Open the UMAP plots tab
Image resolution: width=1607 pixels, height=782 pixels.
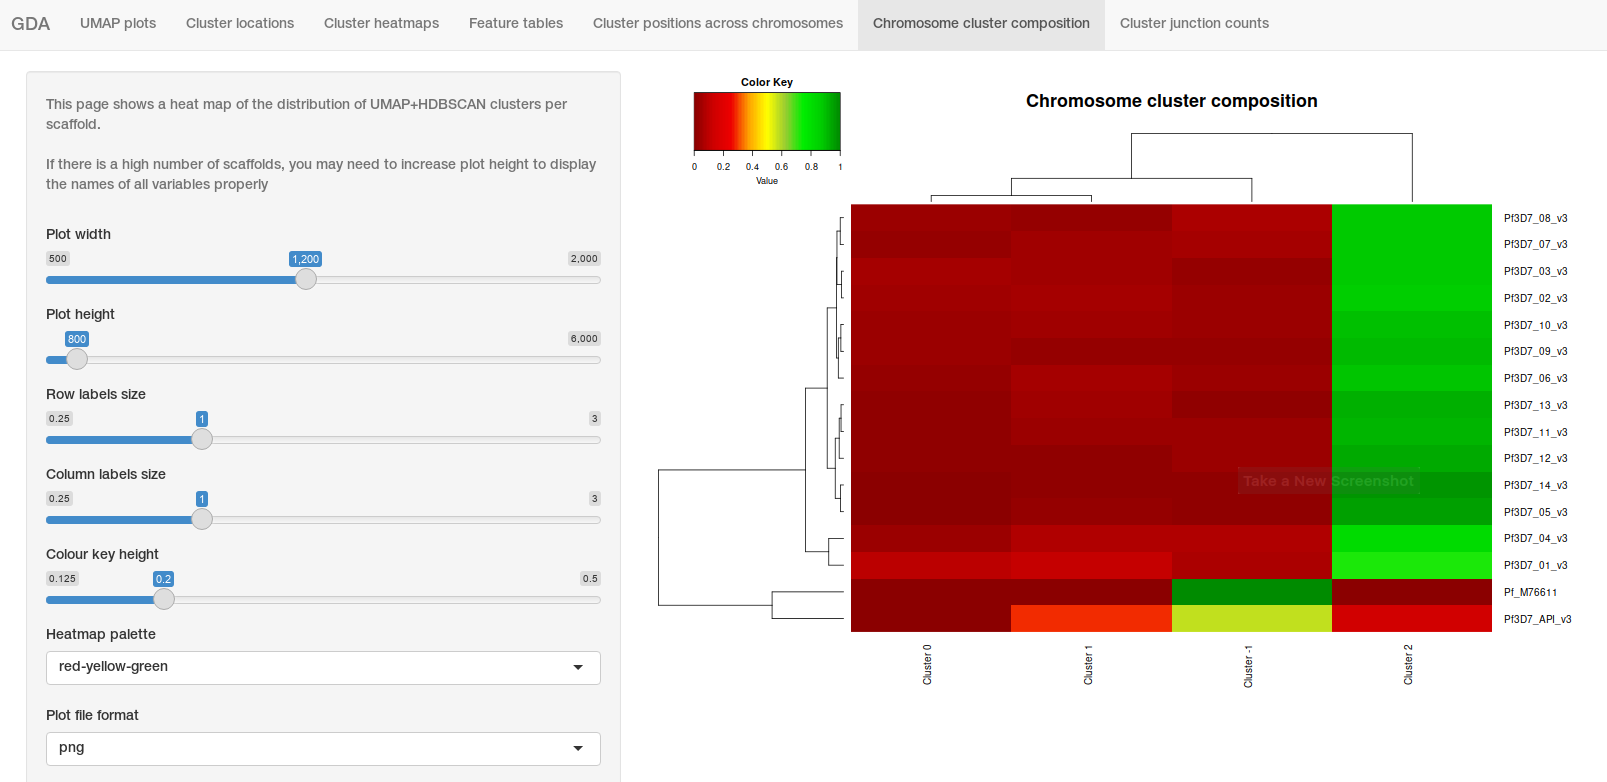[x=118, y=23]
